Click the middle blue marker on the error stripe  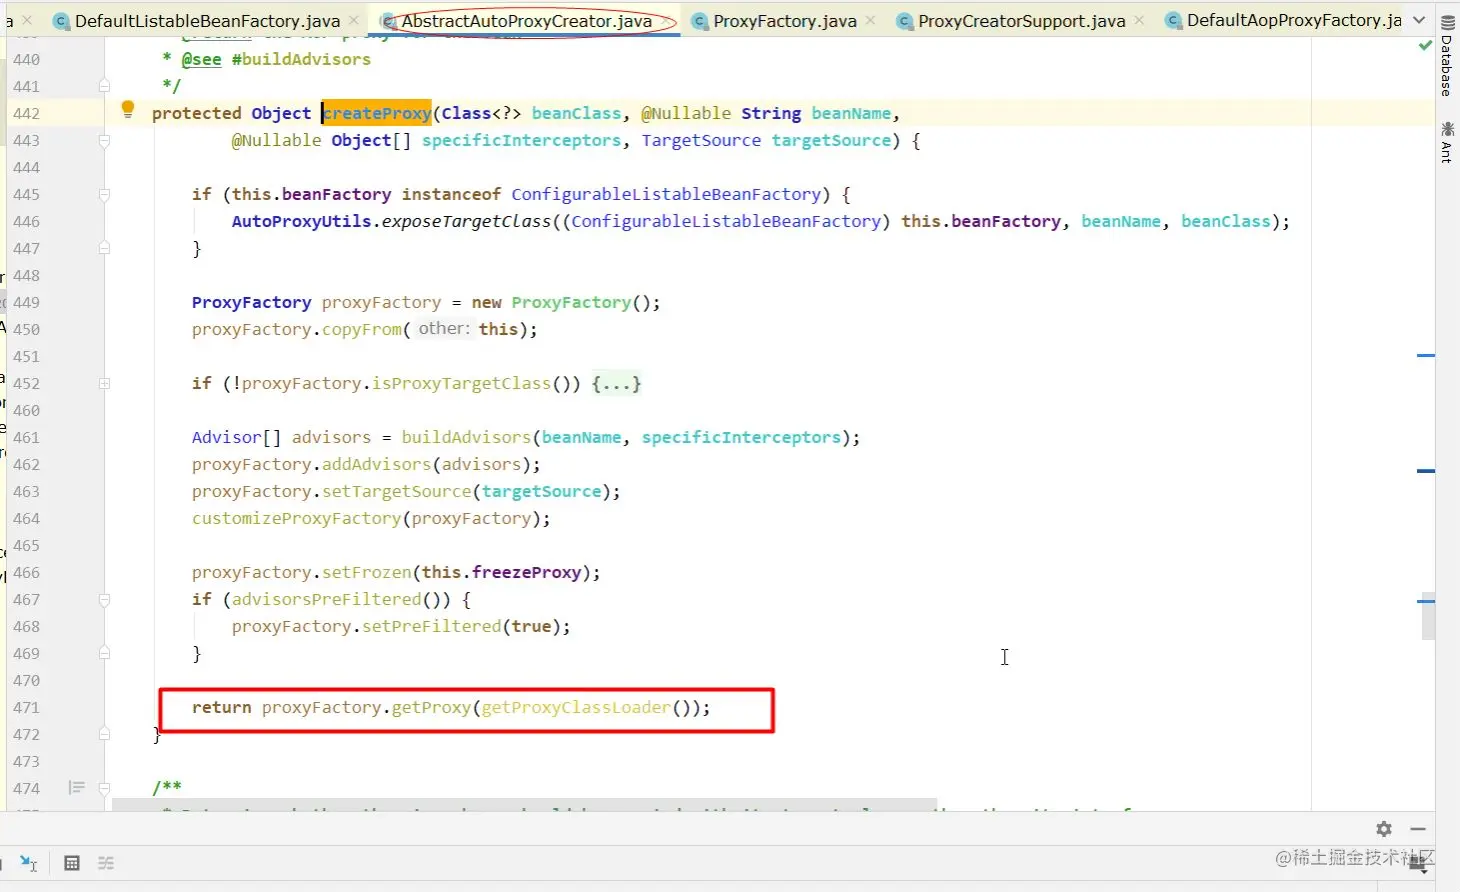tap(1426, 470)
